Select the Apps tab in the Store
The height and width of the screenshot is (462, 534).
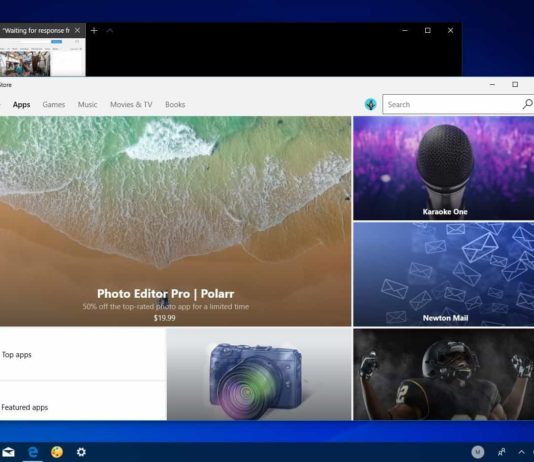(x=21, y=105)
